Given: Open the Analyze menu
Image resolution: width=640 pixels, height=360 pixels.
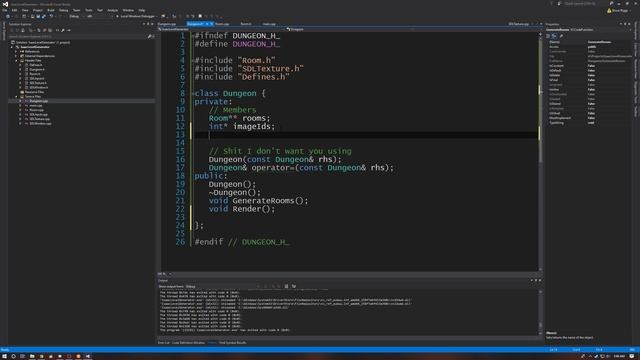Looking at the screenshot, I should [112, 10].
